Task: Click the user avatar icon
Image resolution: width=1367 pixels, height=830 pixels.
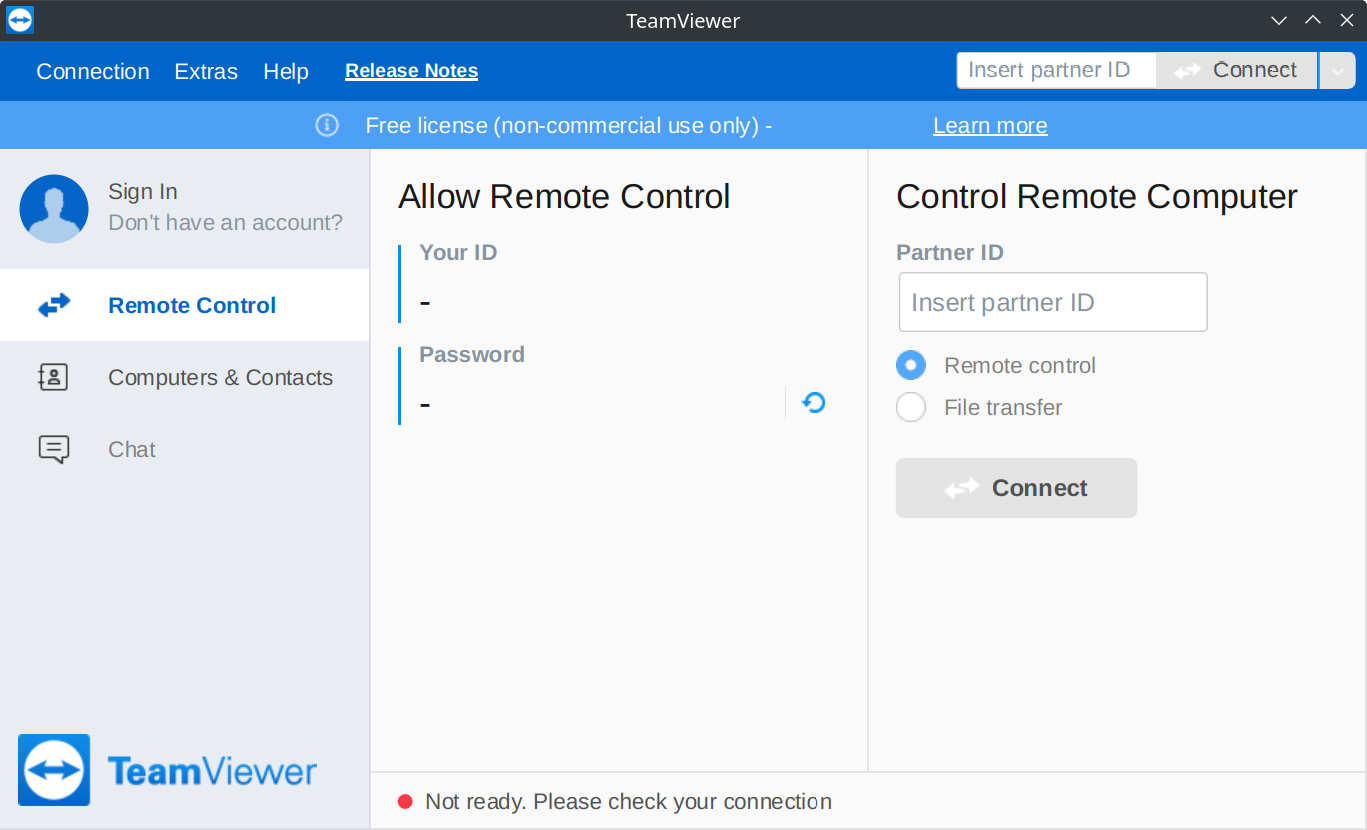Action: click(x=54, y=209)
